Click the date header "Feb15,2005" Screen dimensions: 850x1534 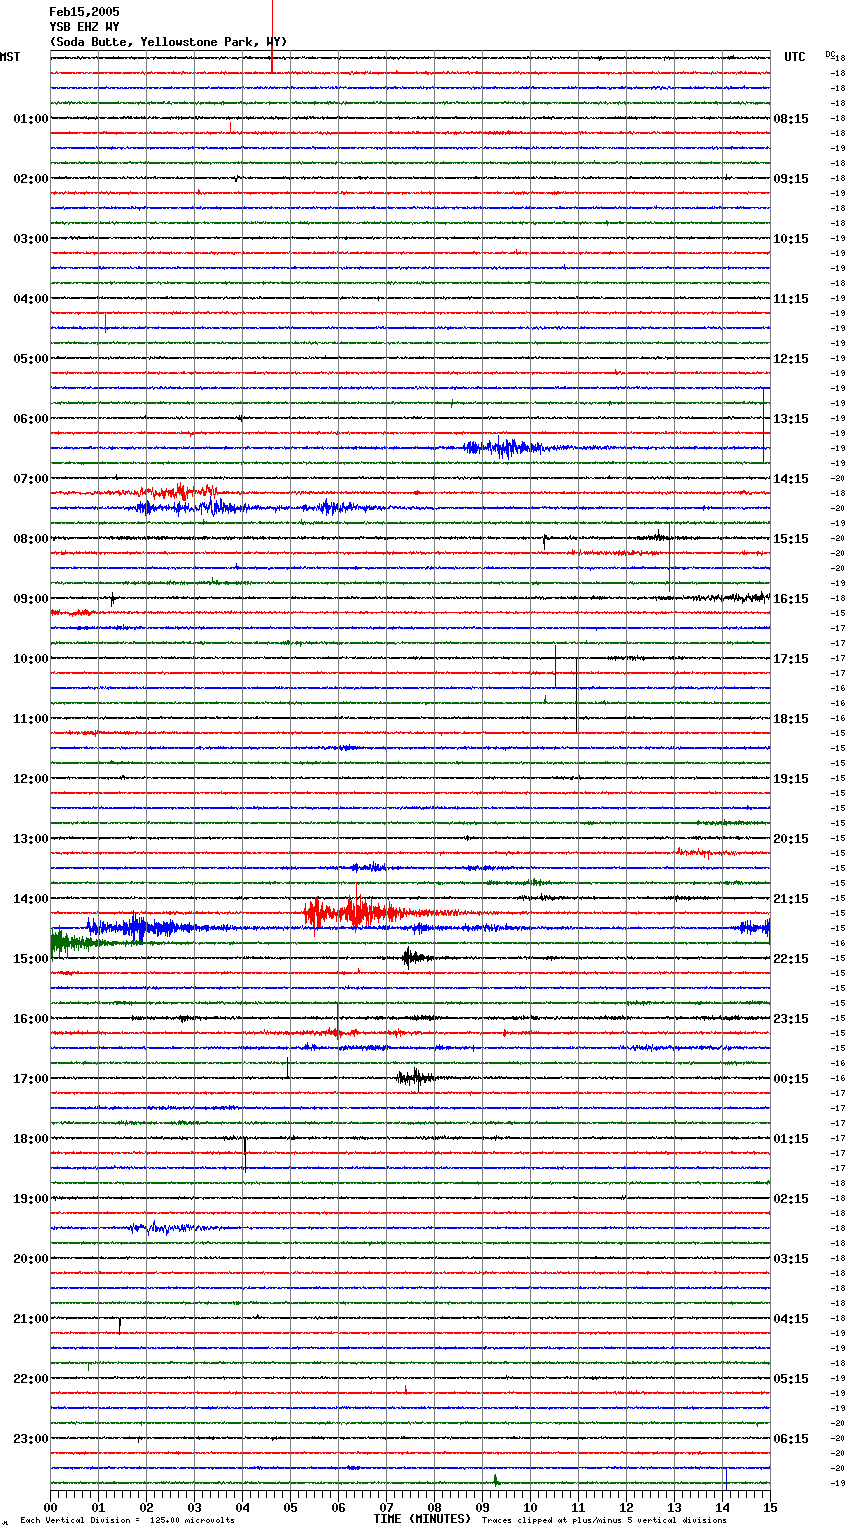pyautogui.click(x=84, y=12)
